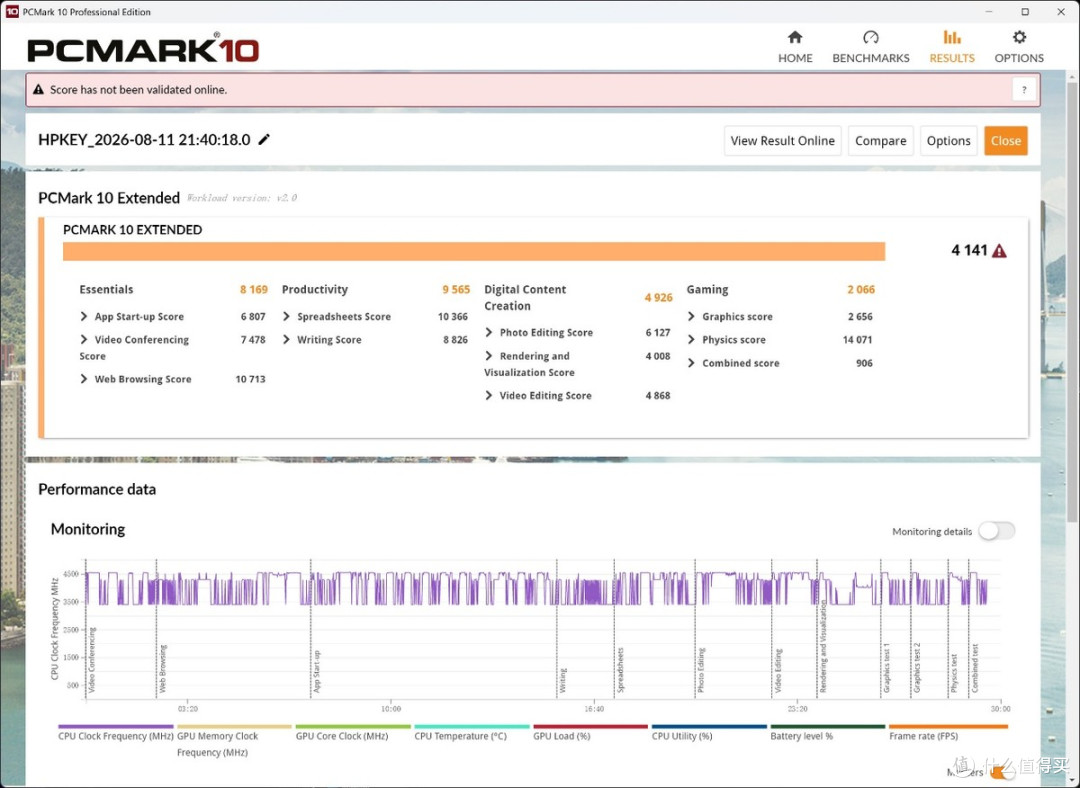Click the Compare button
Screen dimensions: 1080x788
pos(880,141)
